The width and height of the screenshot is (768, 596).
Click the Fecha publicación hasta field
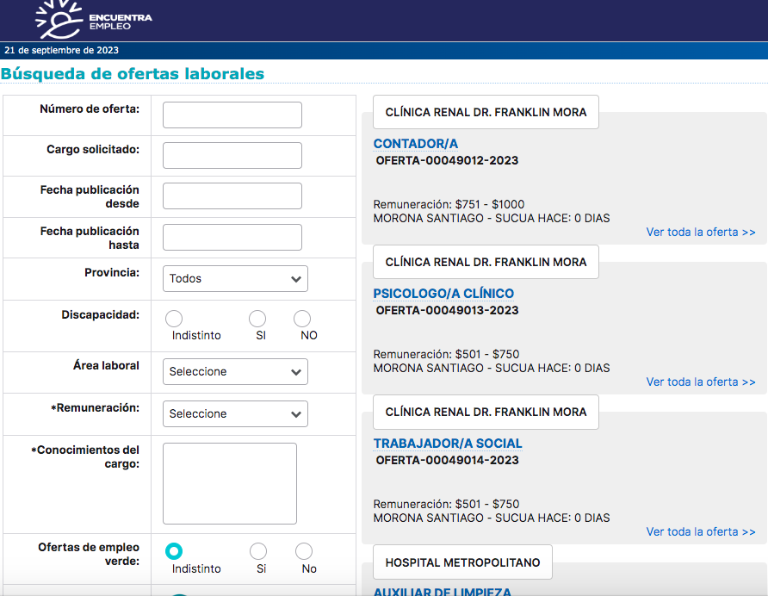232,237
